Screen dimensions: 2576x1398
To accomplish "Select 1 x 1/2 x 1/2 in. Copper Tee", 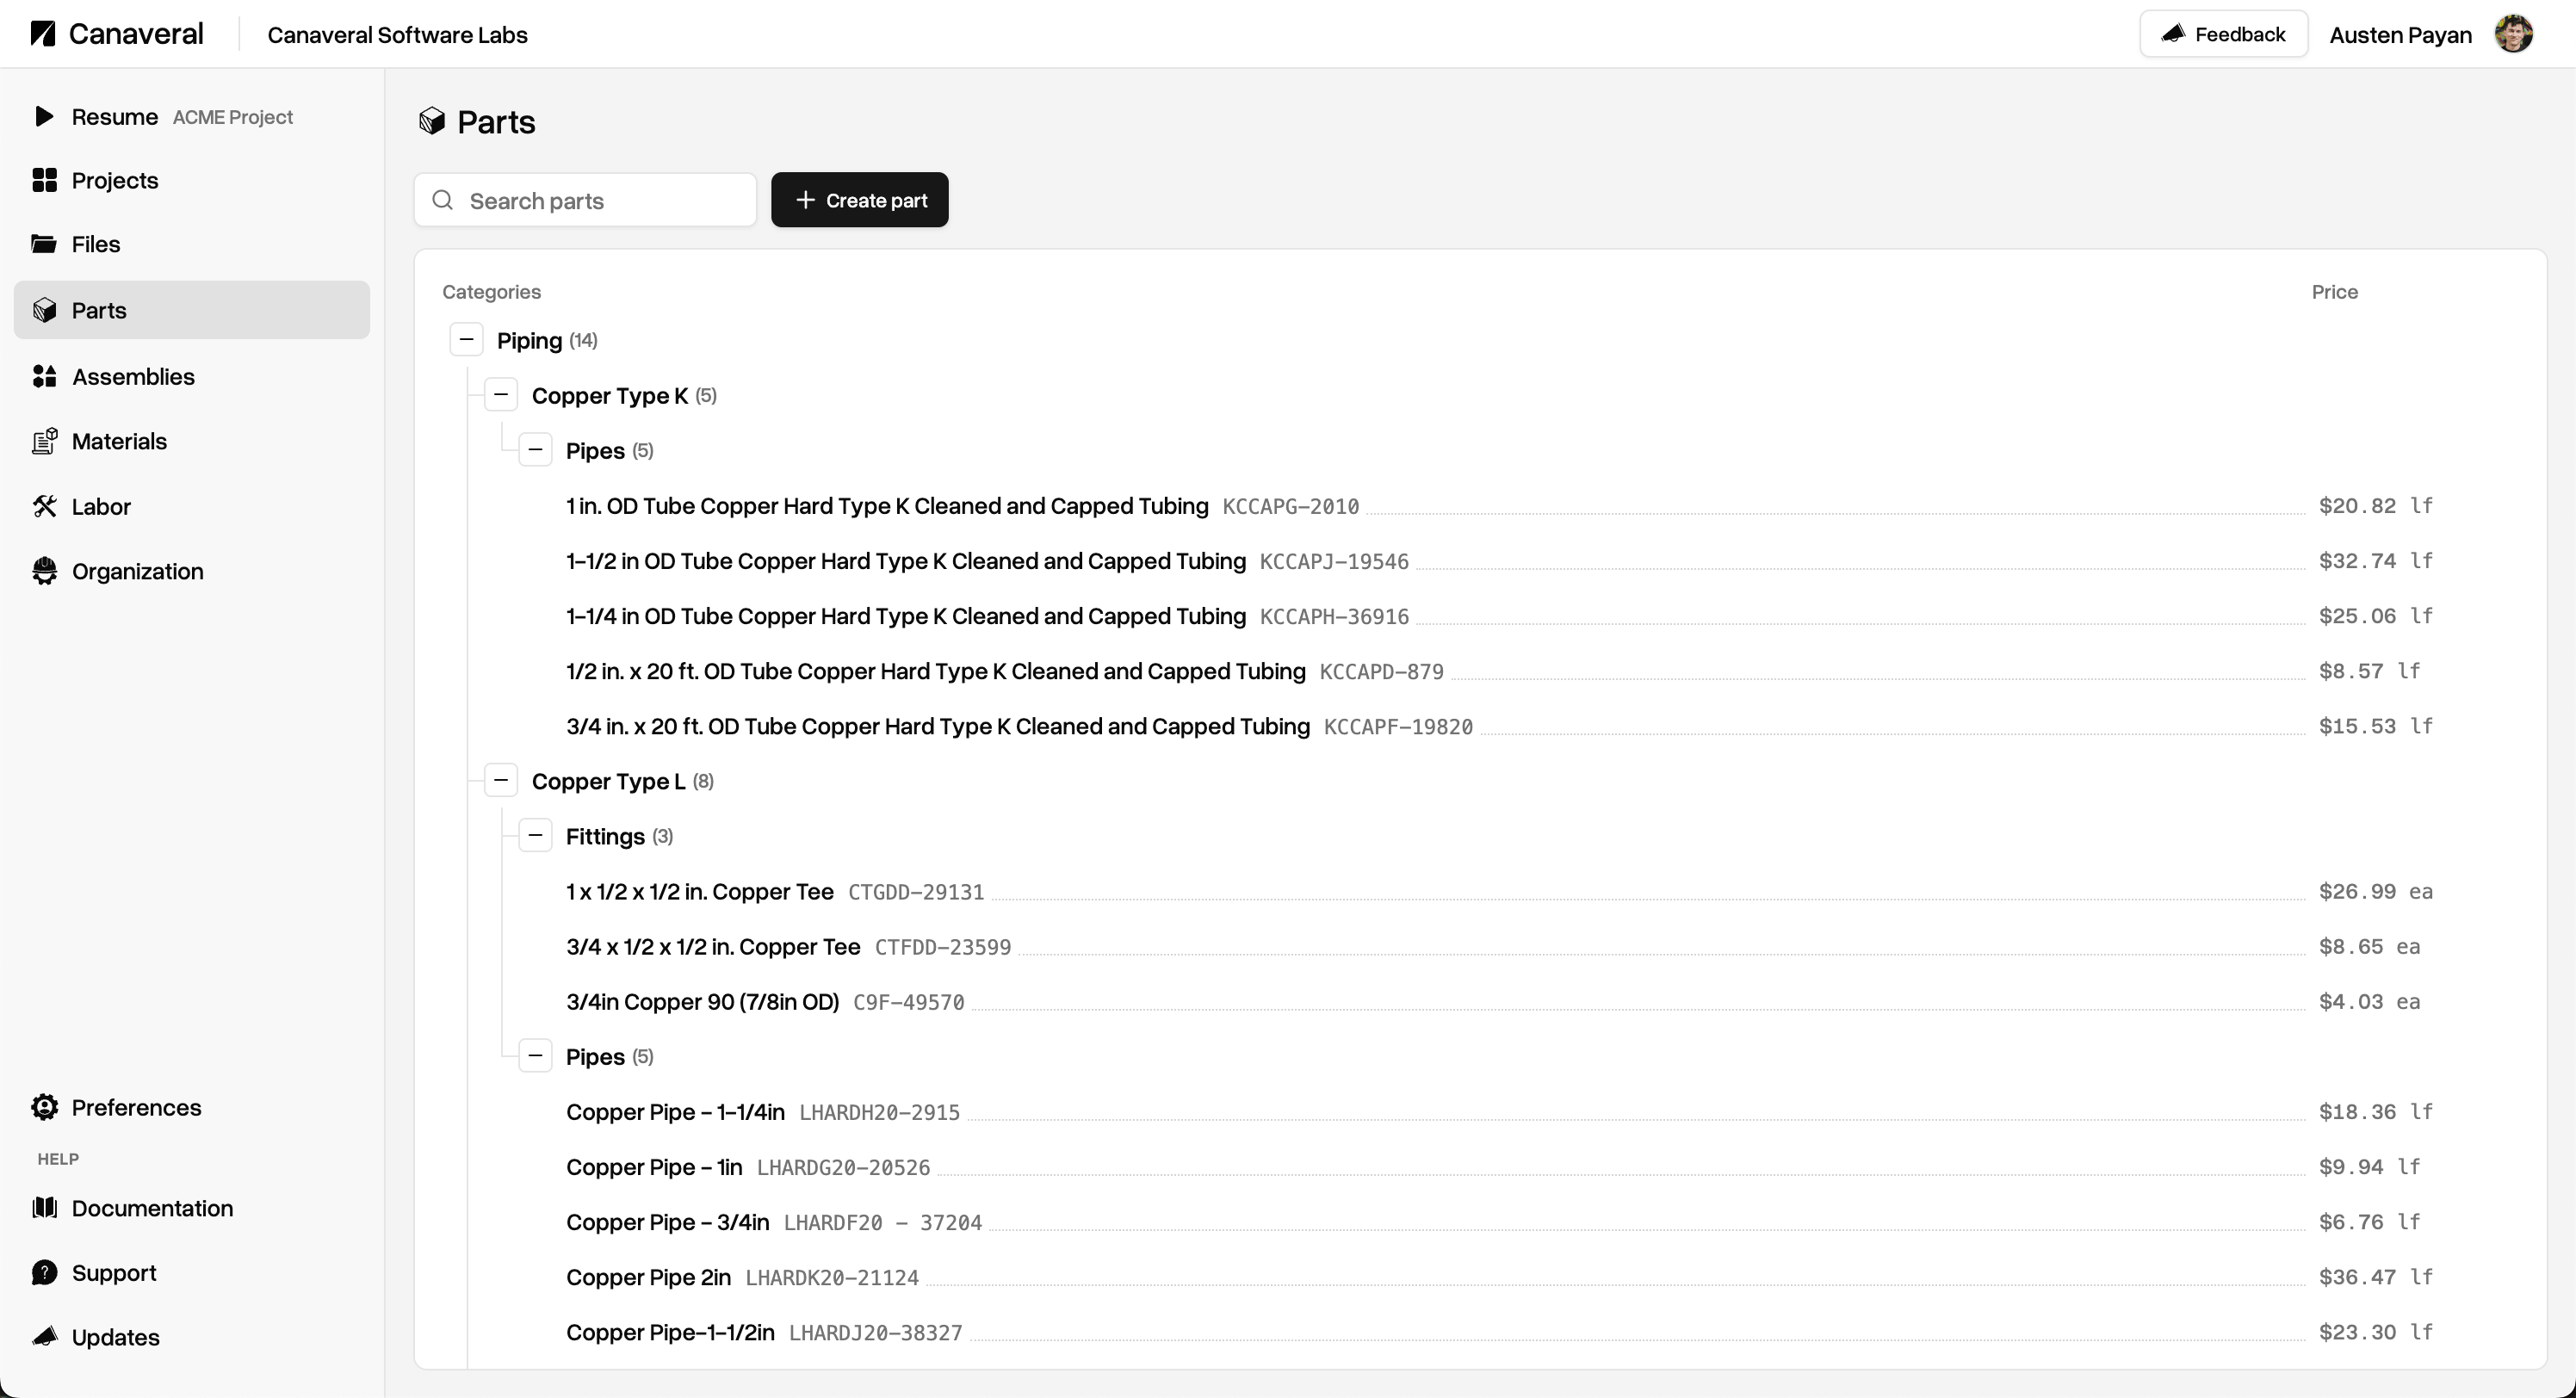I will pyautogui.click(x=1499, y=891).
